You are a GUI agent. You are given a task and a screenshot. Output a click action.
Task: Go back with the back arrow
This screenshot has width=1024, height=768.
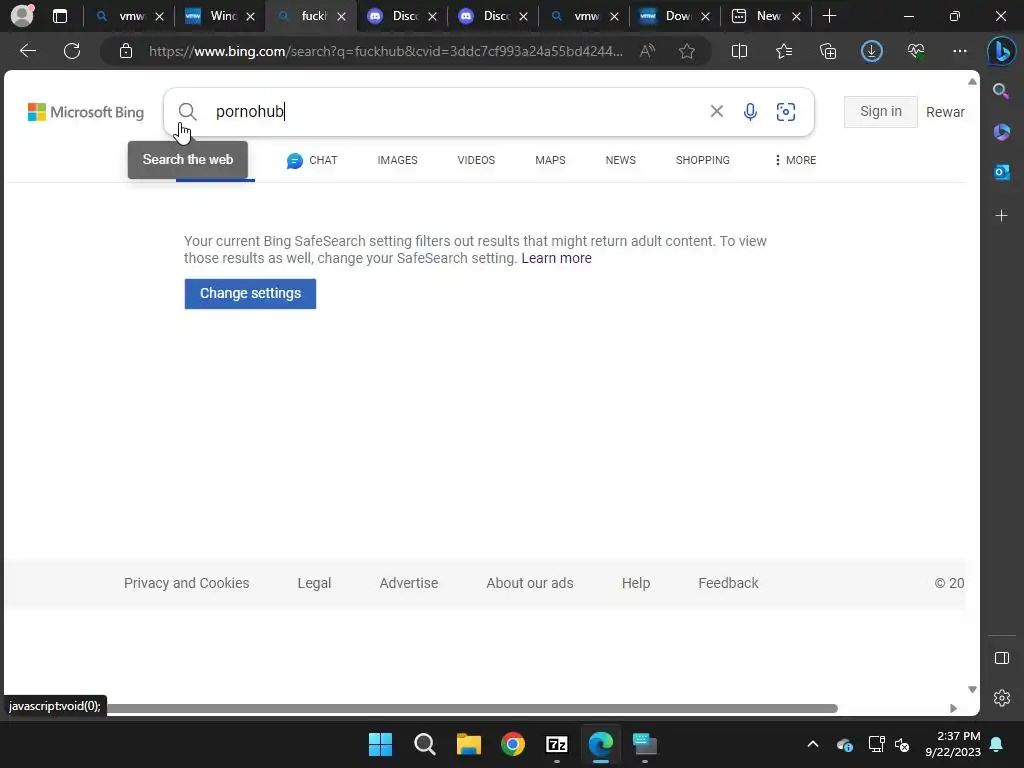(x=28, y=51)
